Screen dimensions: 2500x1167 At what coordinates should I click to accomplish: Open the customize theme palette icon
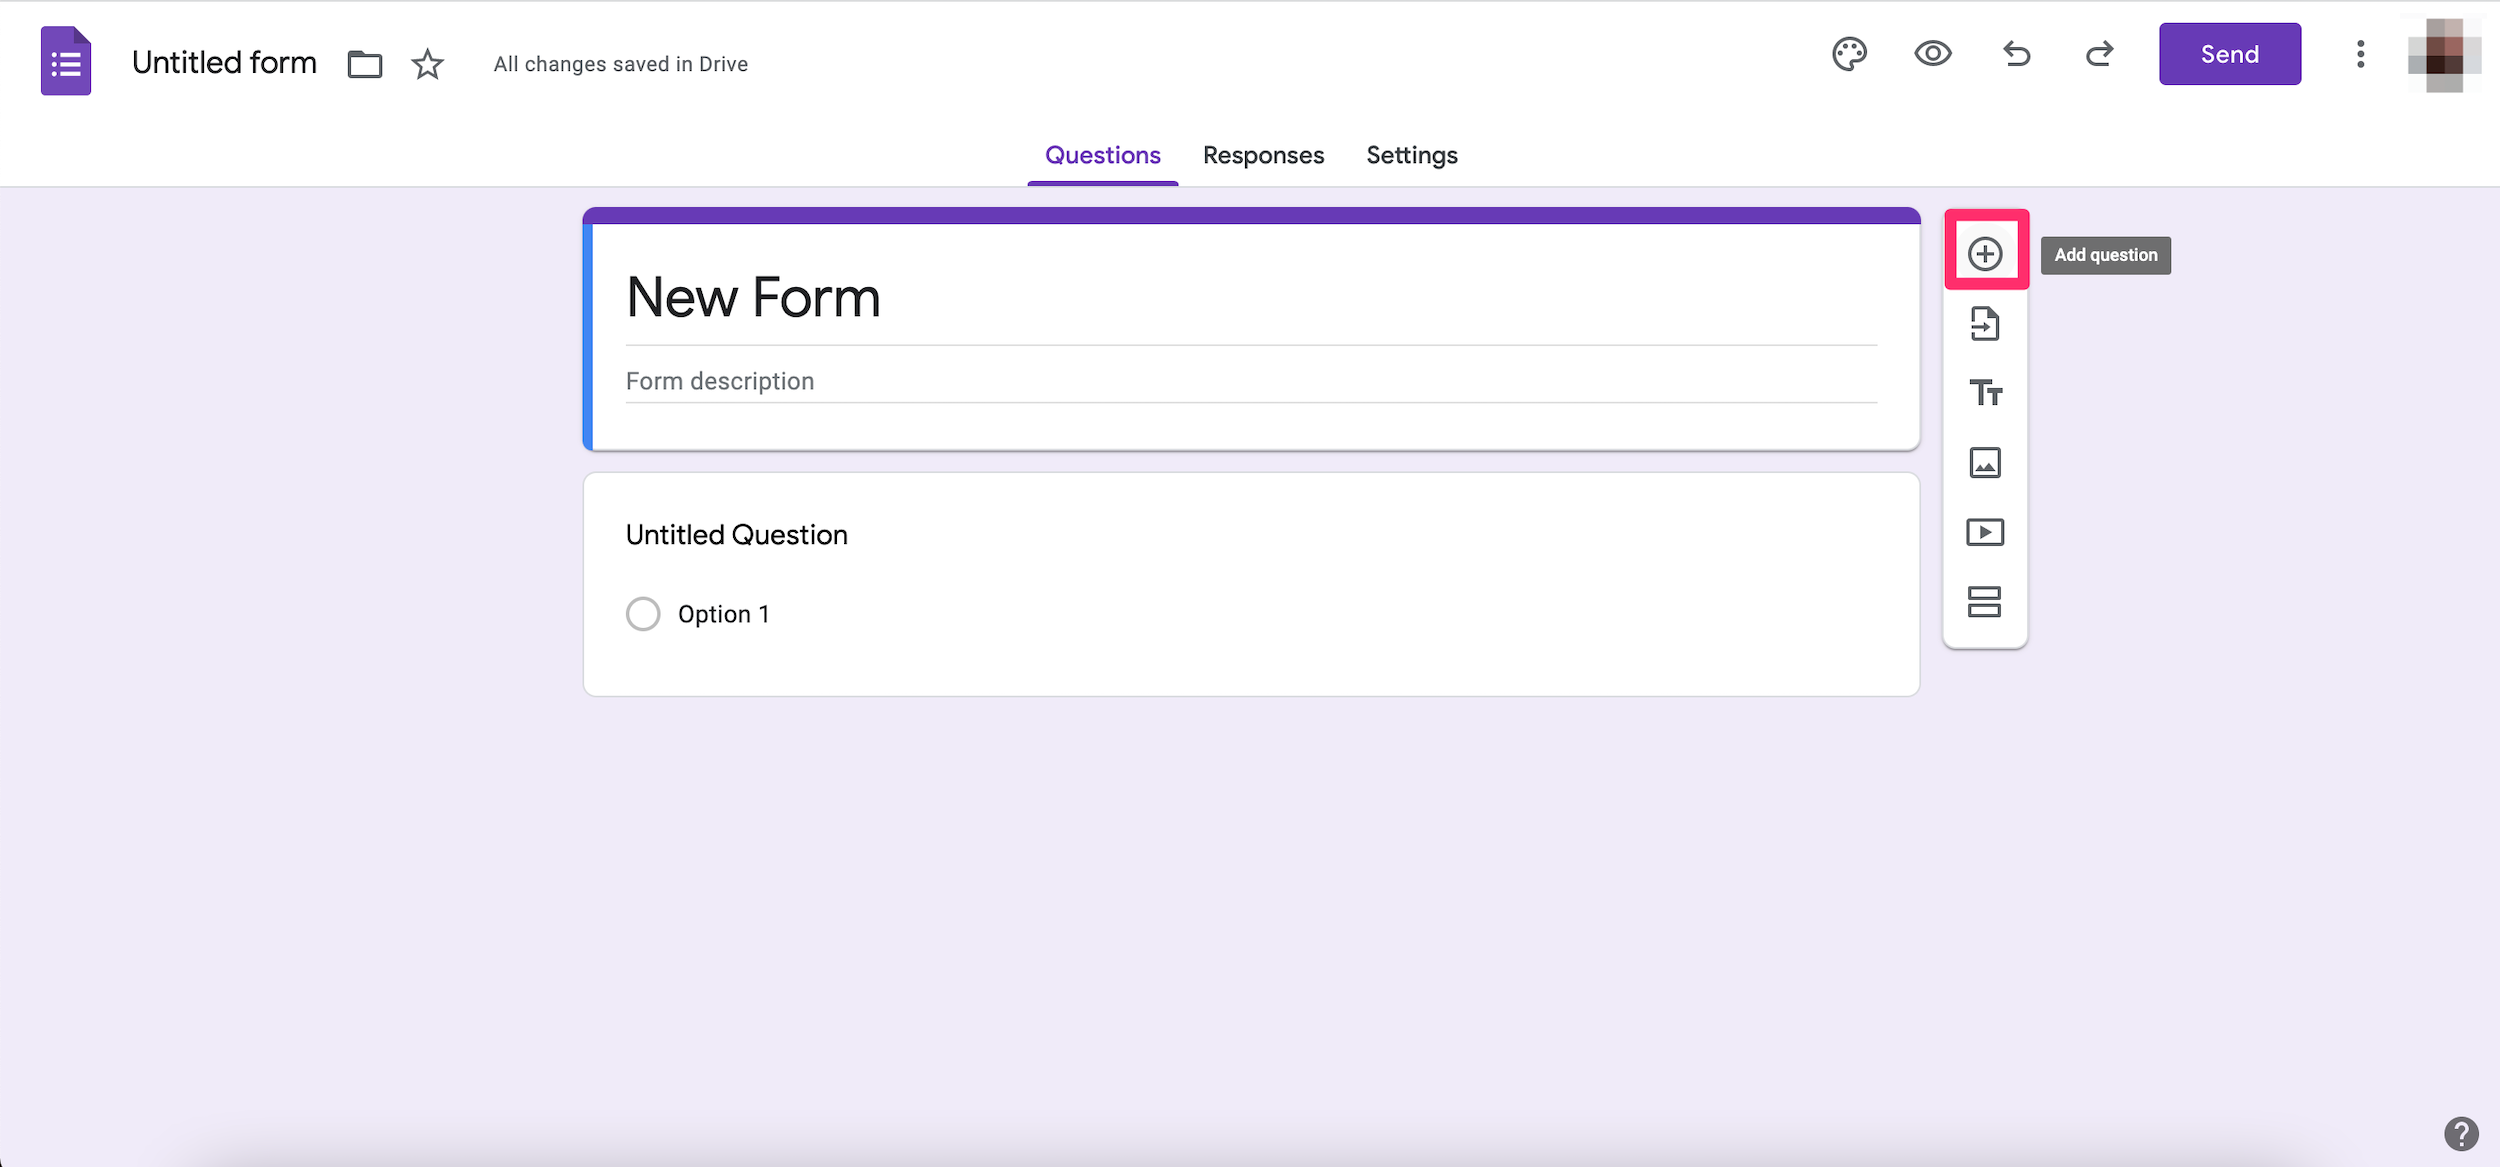[1848, 53]
